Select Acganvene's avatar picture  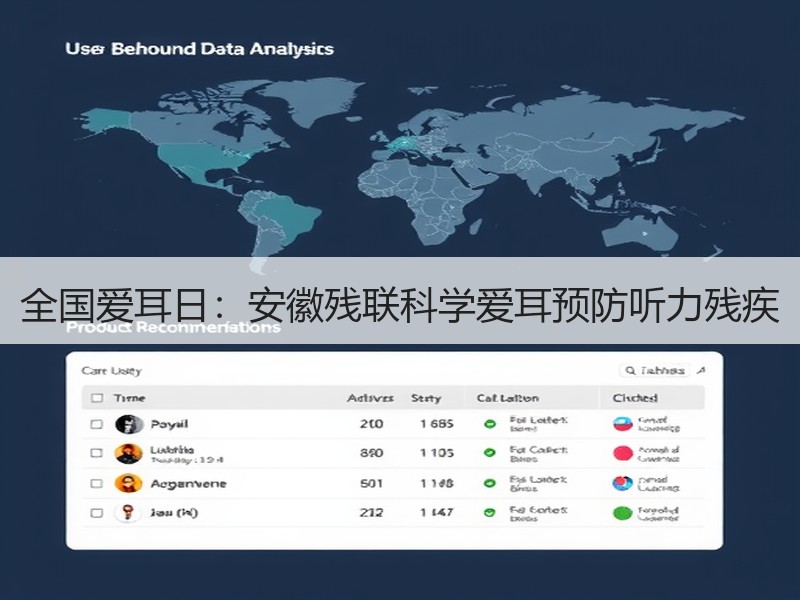pyautogui.click(x=128, y=483)
